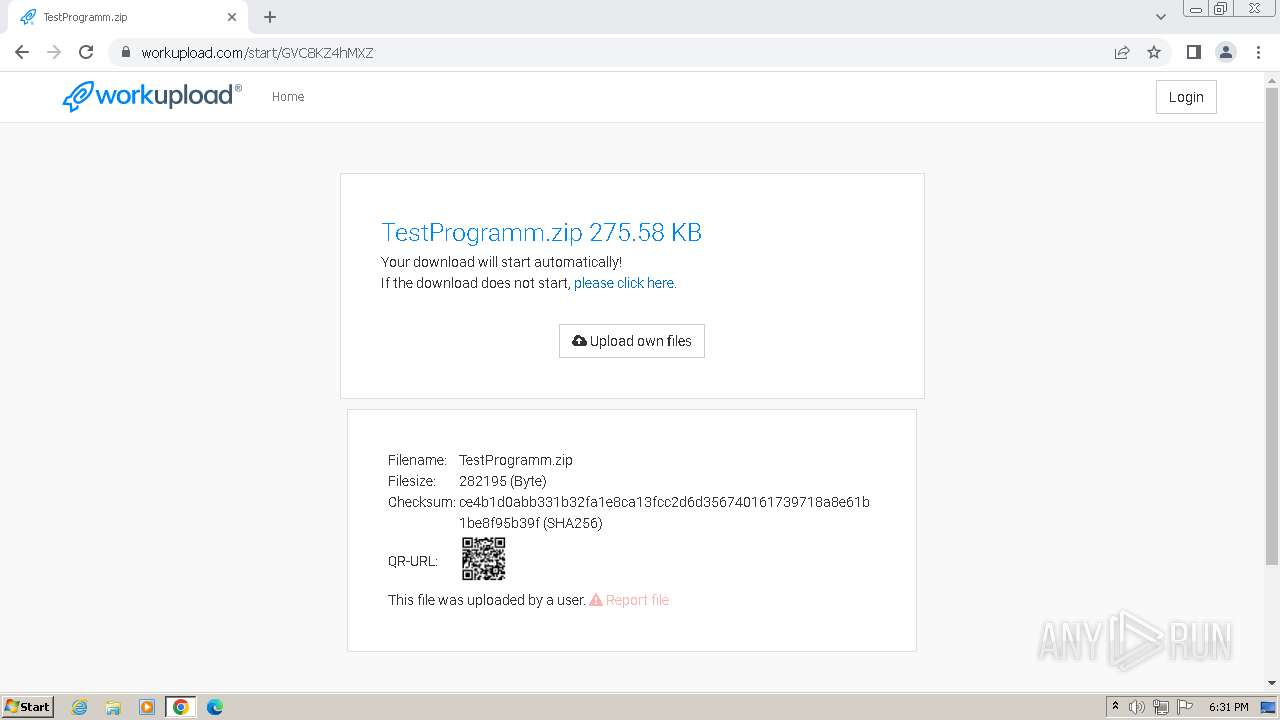Screen dimensions: 1280x720
Task: Open media player taskbar icon
Action: point(147,707)
